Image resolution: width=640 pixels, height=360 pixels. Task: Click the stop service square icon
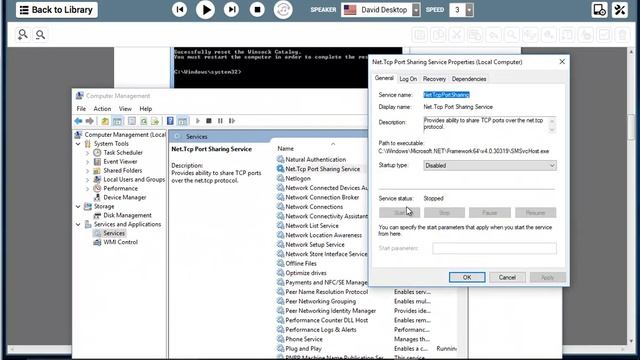click(209, 121)
